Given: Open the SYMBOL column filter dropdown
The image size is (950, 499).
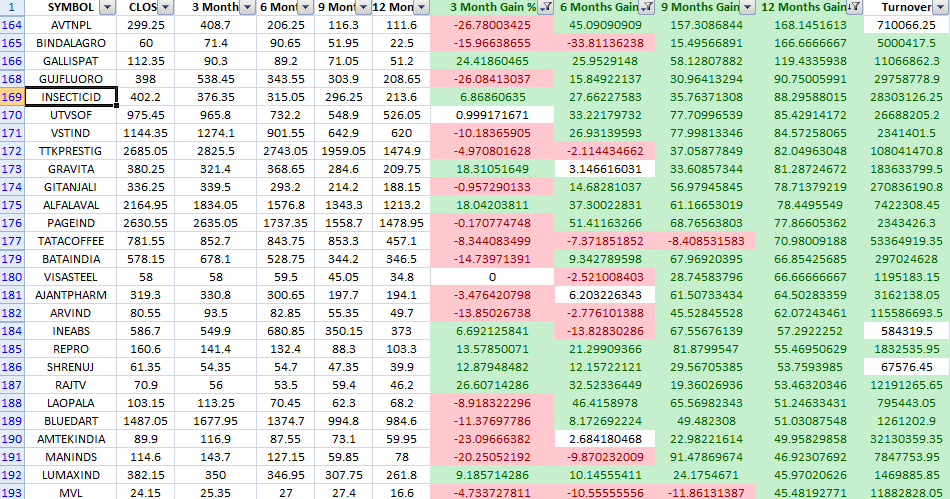Looking at the screenshot, I should point(107,7).
